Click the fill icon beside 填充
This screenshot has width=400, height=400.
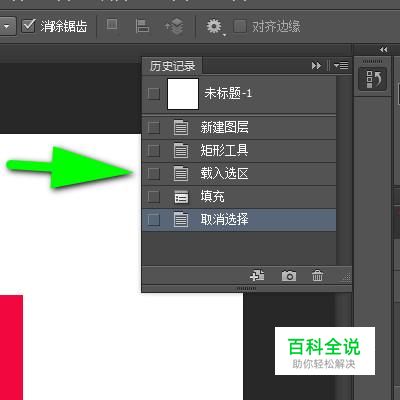click(181, 197)
